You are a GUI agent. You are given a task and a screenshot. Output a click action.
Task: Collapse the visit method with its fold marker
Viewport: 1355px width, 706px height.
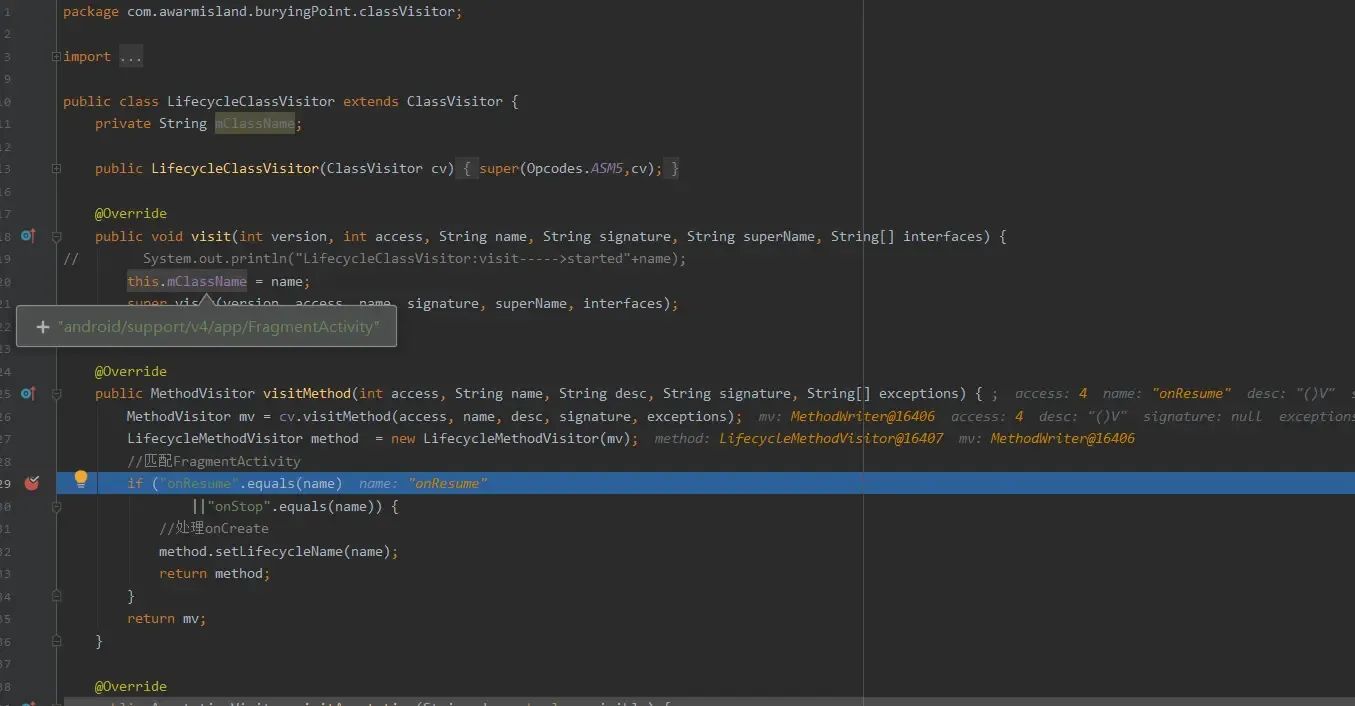tap(56, 237)
